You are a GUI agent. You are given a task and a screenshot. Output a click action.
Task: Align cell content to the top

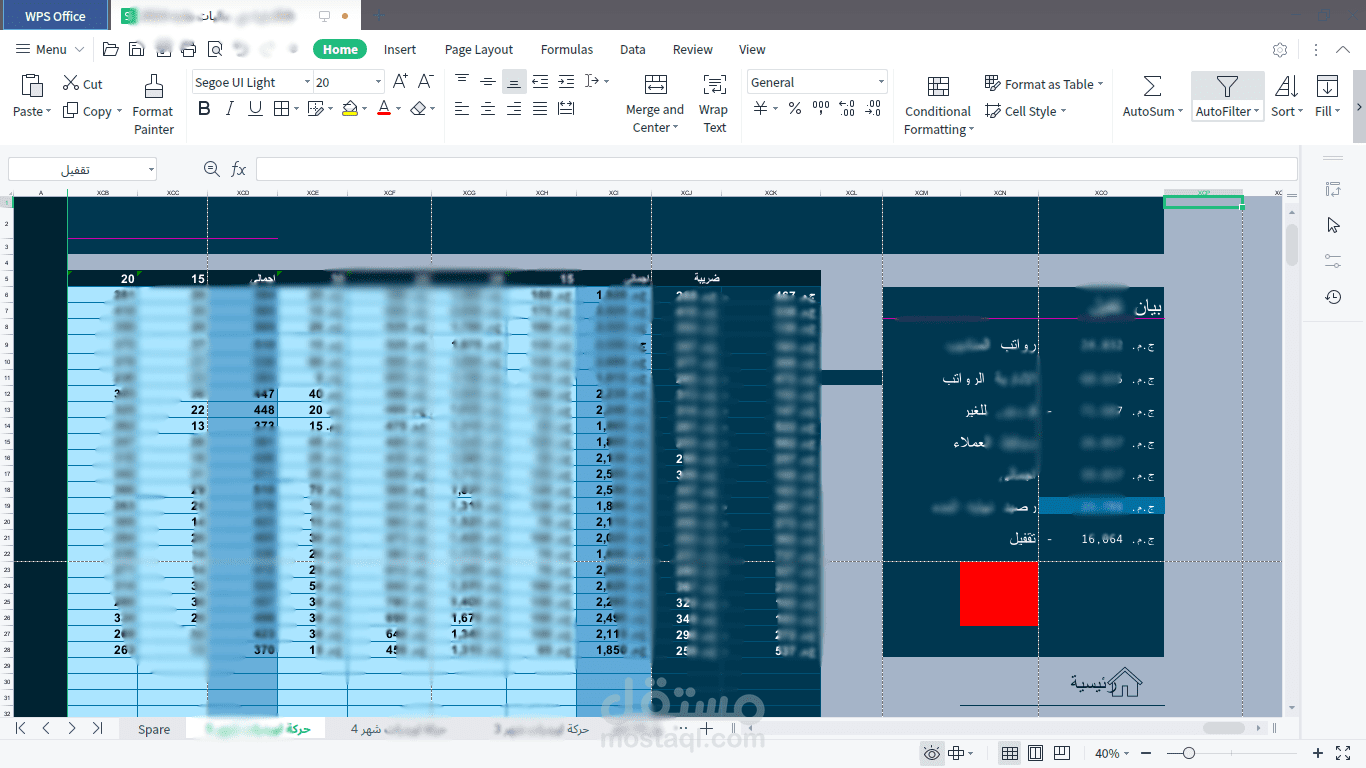click(x=461, y=81)
